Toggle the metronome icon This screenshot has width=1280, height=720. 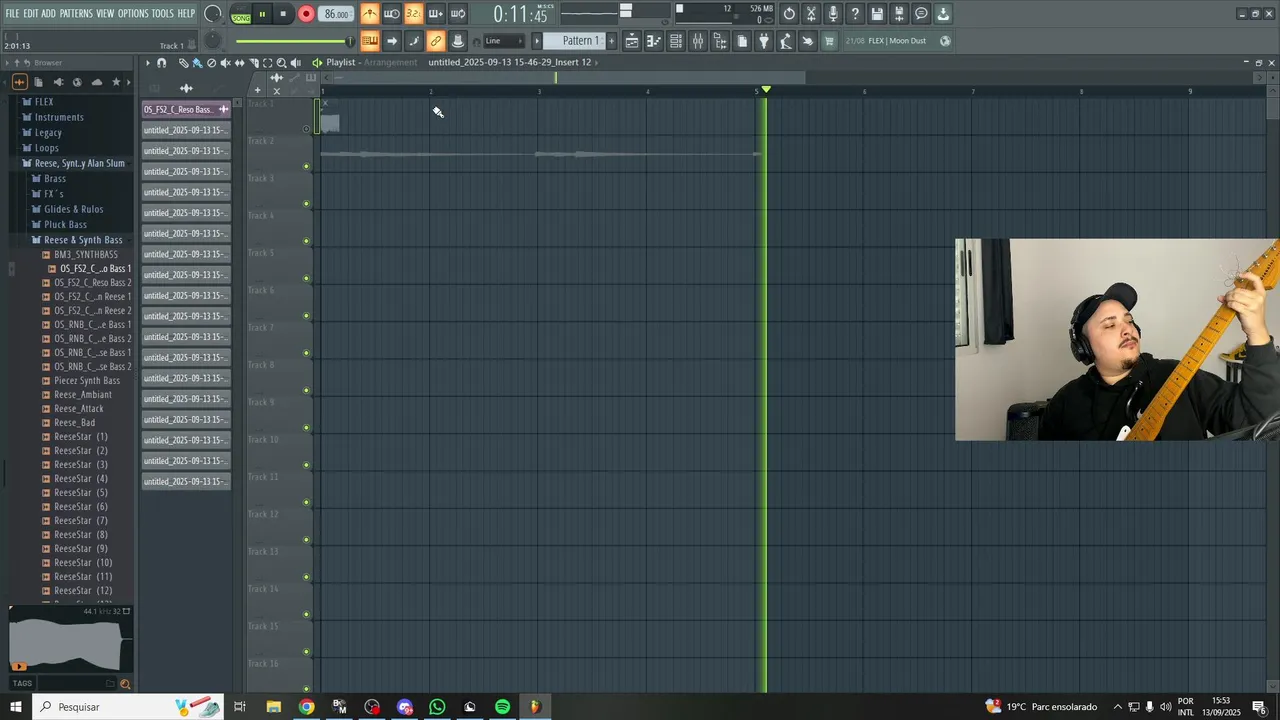tap(370, 14)
